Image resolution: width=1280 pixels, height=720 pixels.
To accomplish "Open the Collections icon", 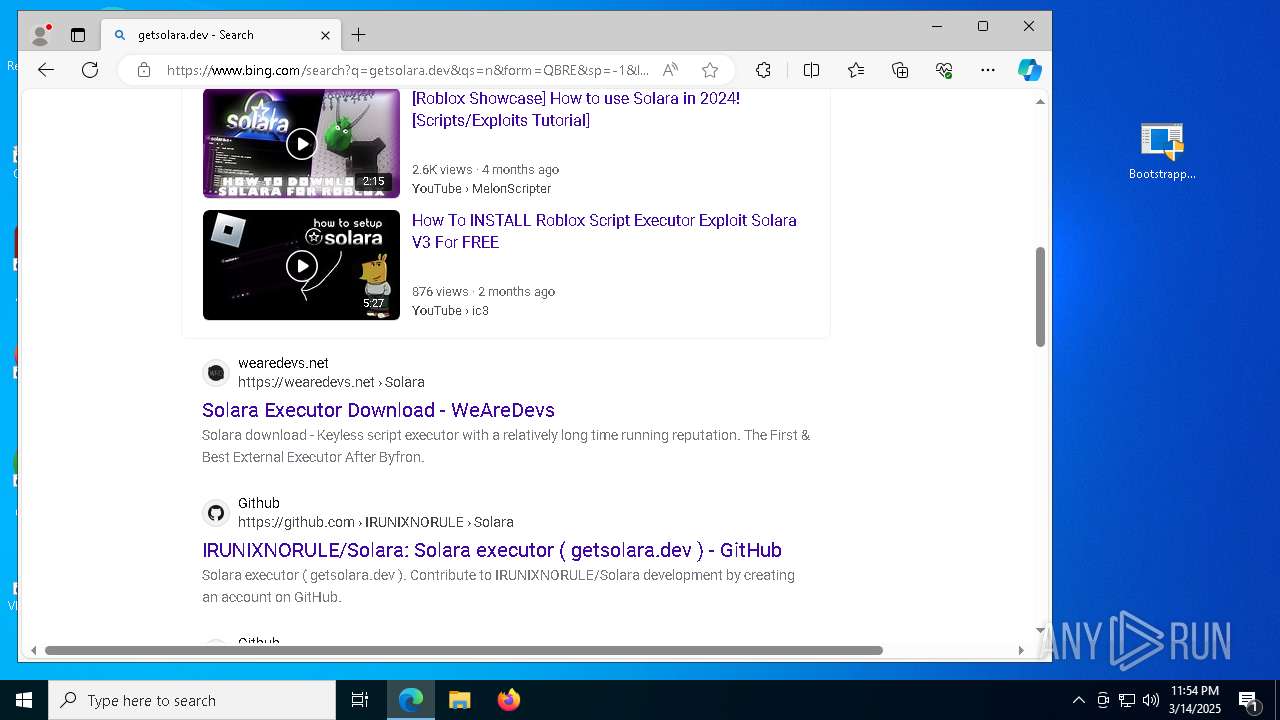I will [x=900, y=70].
